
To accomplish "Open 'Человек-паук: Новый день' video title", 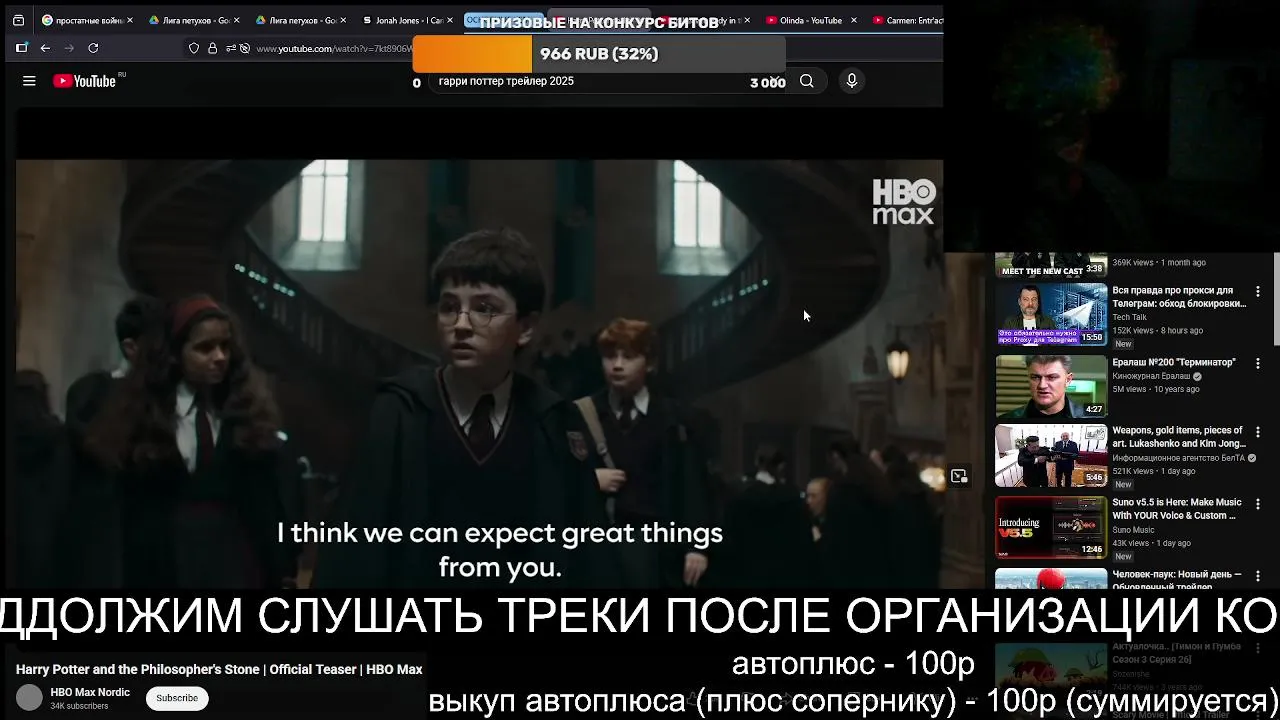I will [x=1177, y=580].
